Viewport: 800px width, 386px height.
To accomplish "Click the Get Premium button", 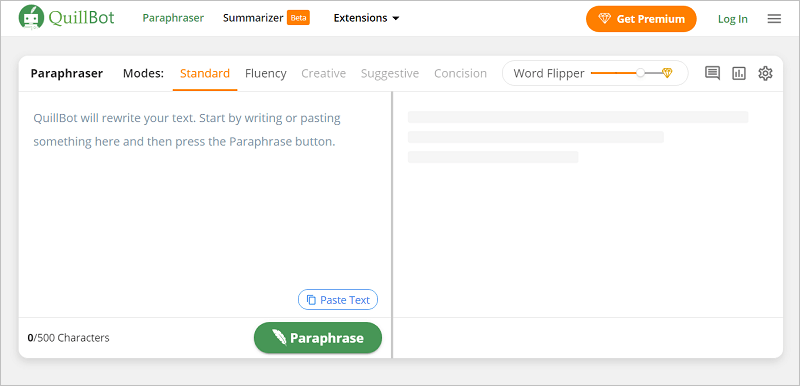I will pos(641,19).
